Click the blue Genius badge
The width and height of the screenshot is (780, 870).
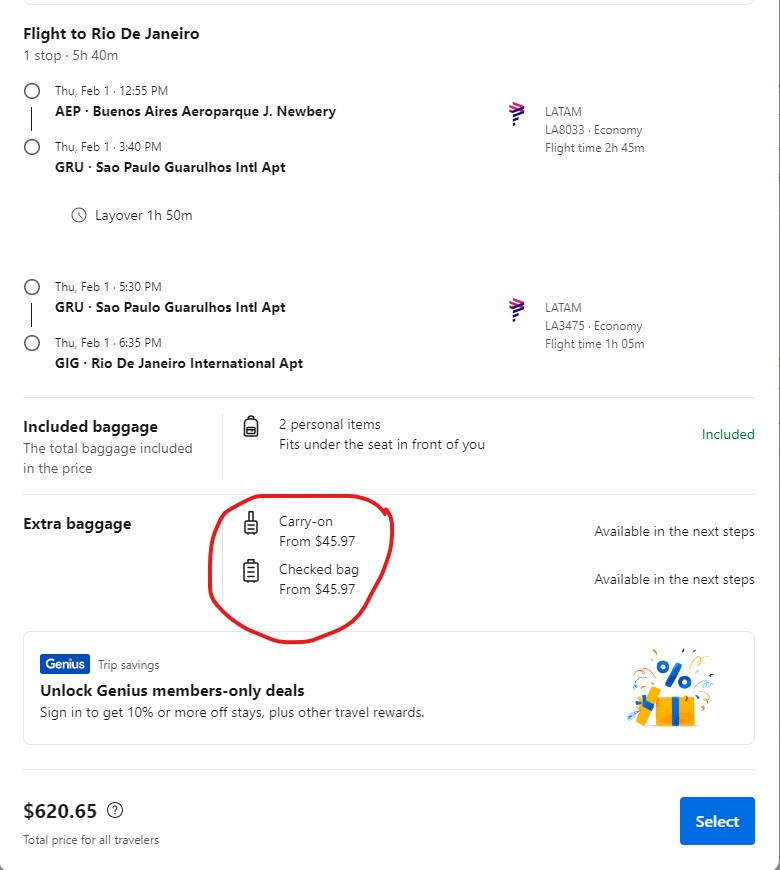coord(65,664)
